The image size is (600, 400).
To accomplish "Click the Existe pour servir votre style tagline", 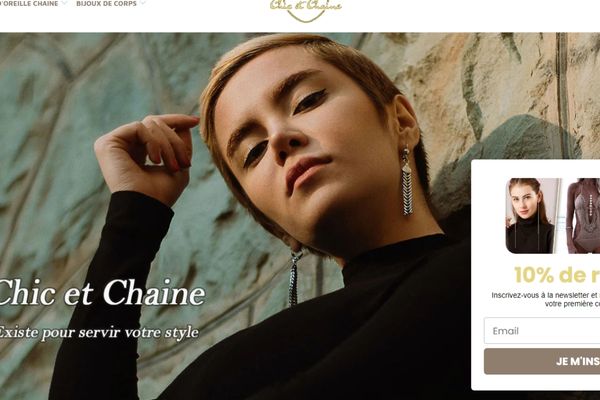I will click(98, 332).
